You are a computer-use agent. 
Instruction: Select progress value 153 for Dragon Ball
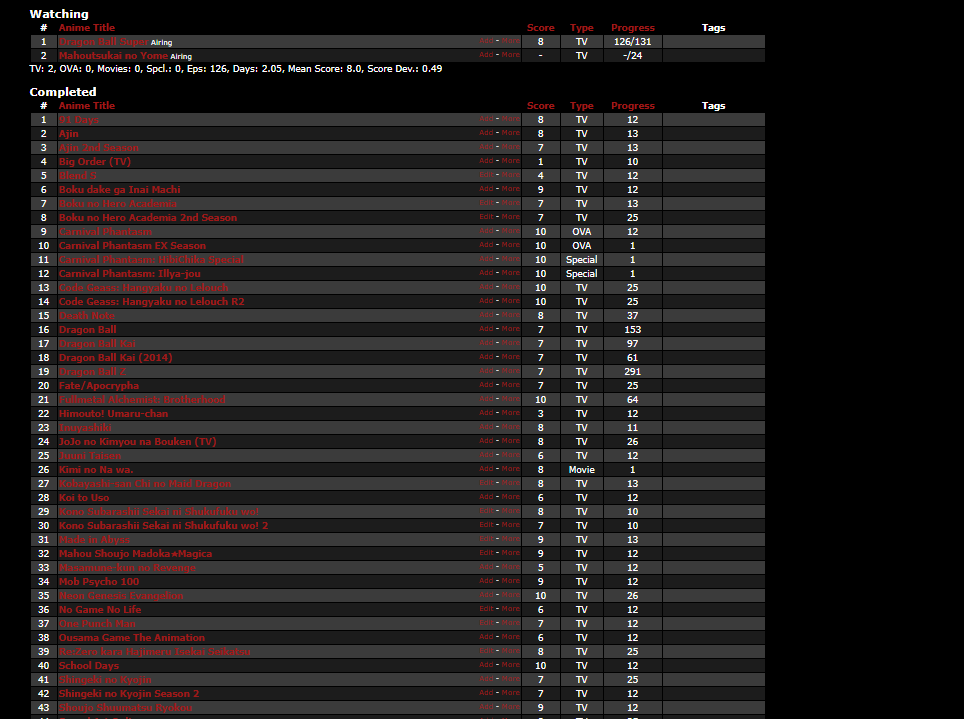[633, 330]
